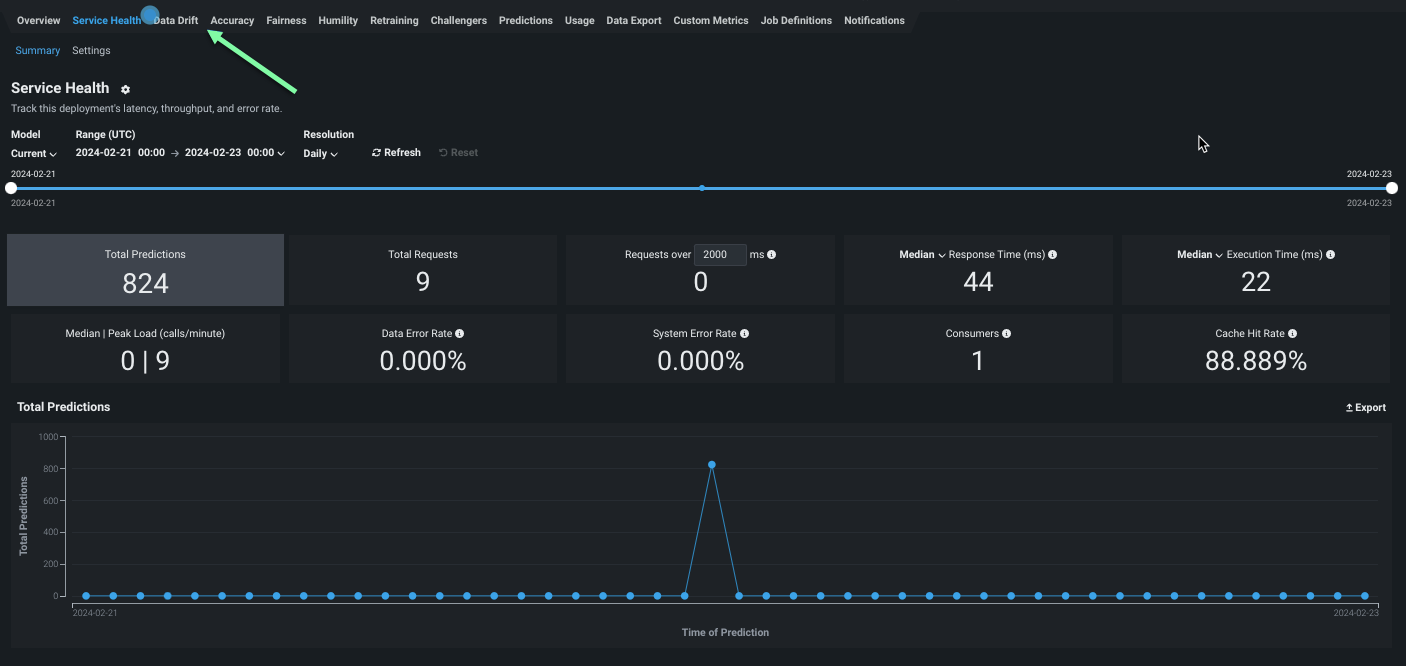This screenshot has width=1406, height=666.
Task: Click Cache Hit Rate info icon
Action: tap(1292, 334)
